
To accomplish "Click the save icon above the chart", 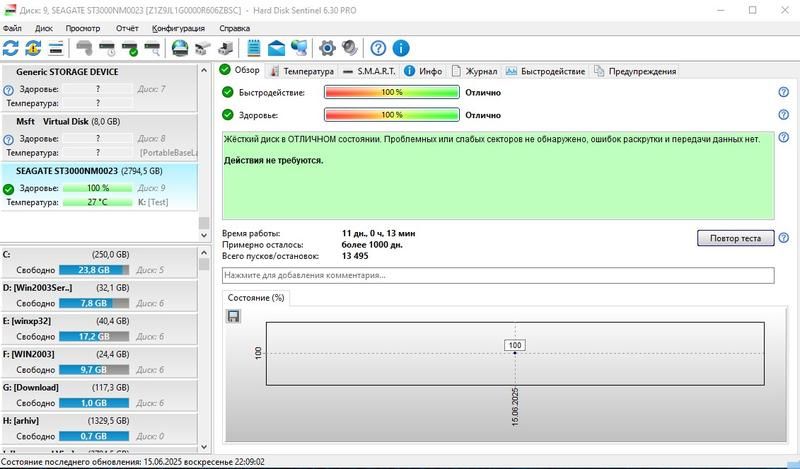I will pyautogui.click(x=233, y=316).
